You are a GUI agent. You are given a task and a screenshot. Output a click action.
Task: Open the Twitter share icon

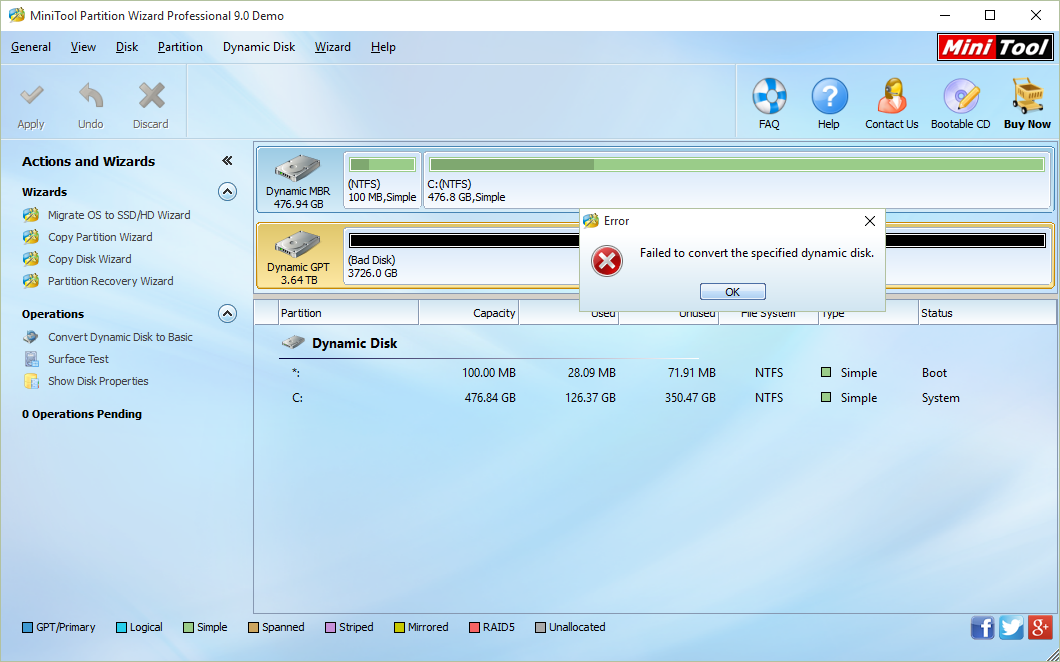[1011, 628]
